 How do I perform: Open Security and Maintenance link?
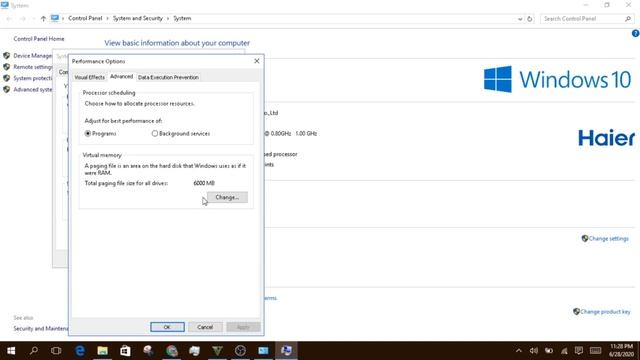pyautogui.click(x=41, y=329)
